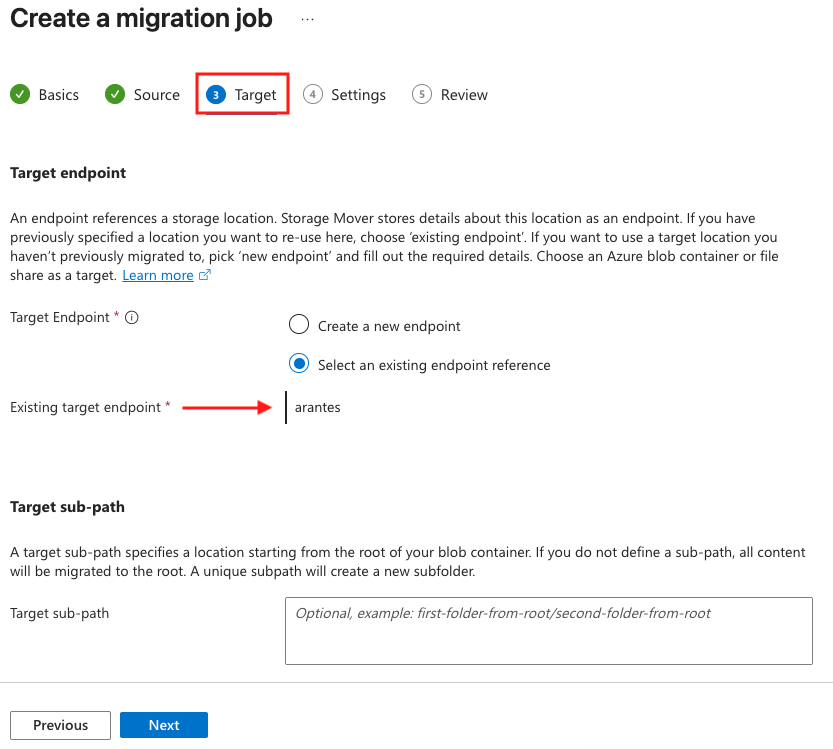Viewport: 833px width, 749px height.
Task: Open the ellipsis menu beside the page title
Action: coord(307,19)
